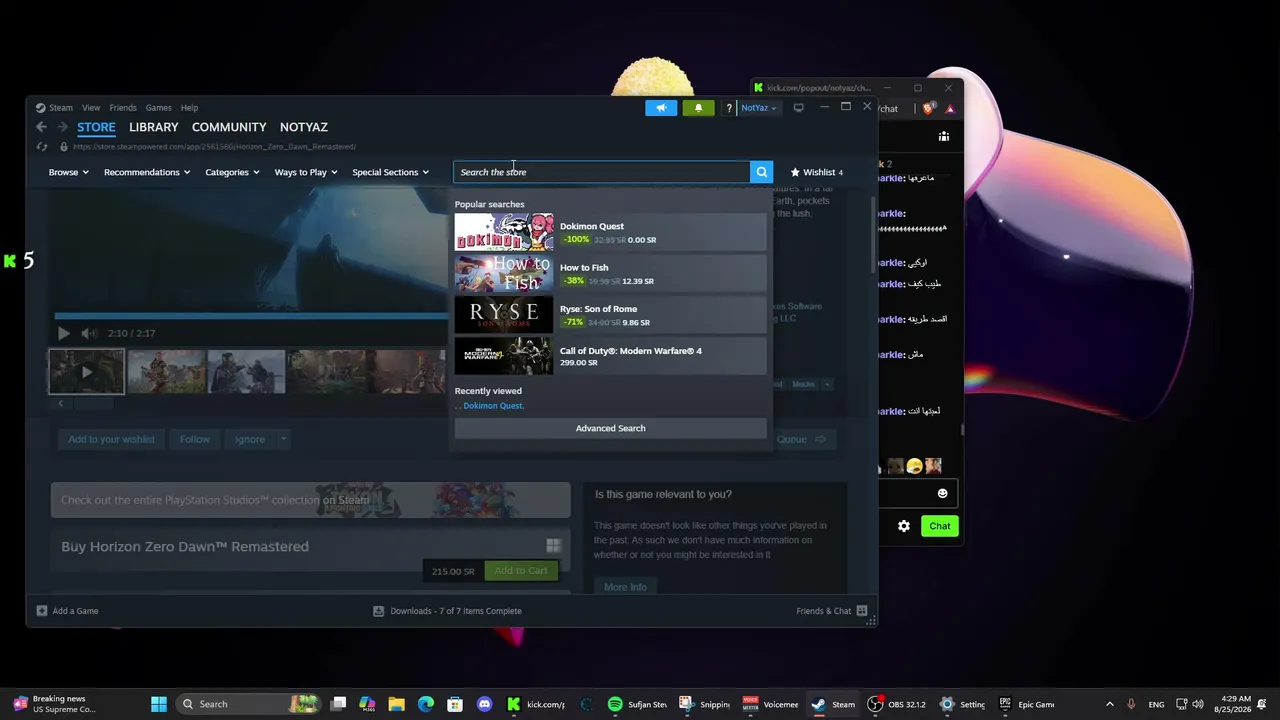Expand the Recommendations dropdown

point(147,172)
